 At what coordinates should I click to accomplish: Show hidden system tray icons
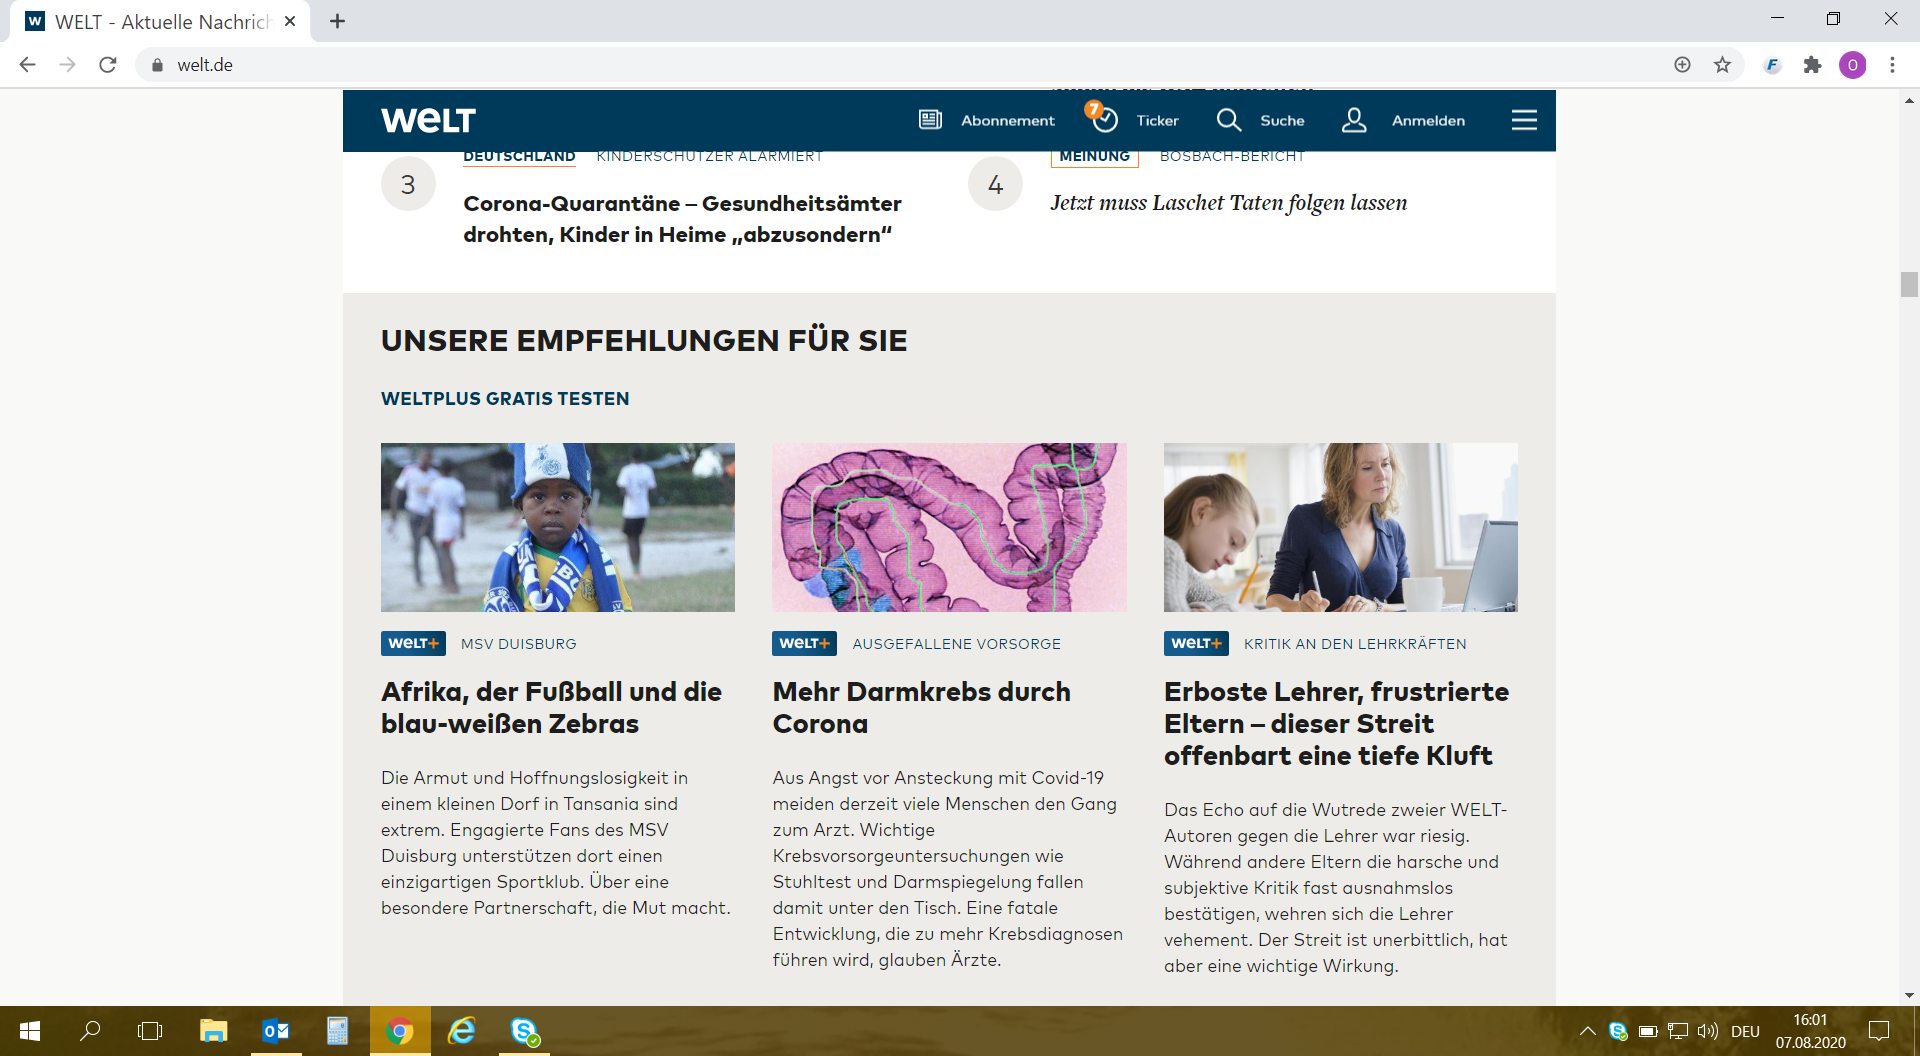(x=1587, y=1031)
